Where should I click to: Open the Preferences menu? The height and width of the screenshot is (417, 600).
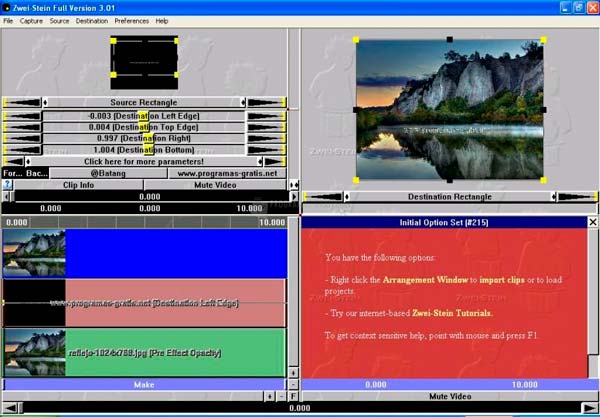point(132,21)
